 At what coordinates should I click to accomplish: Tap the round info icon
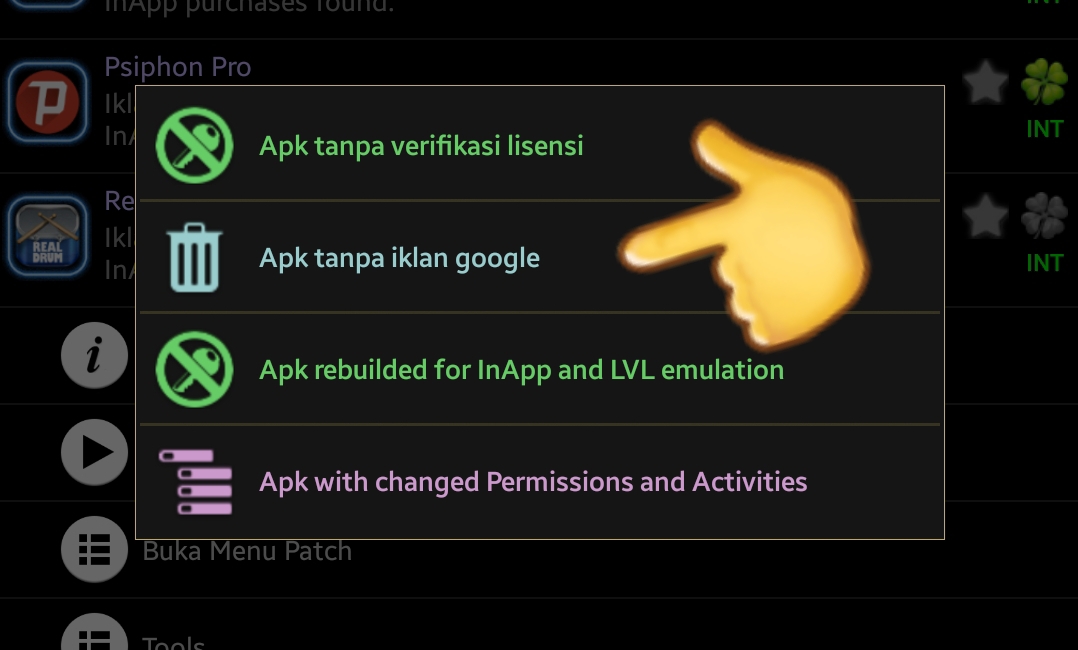point(94,355)
